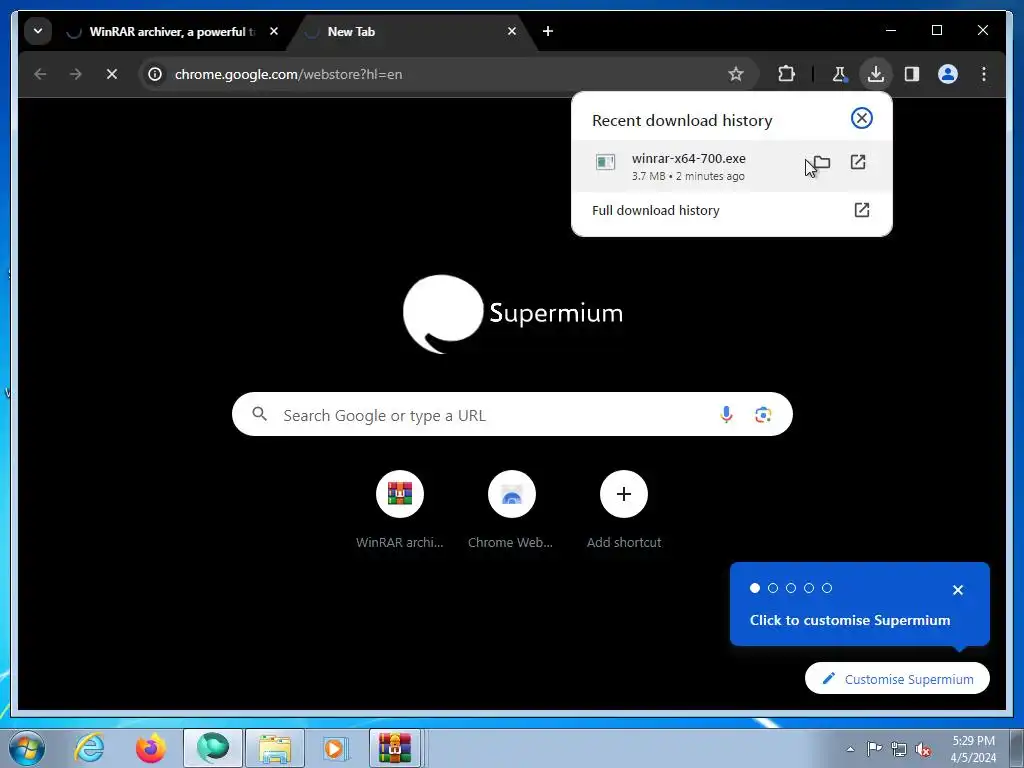The height and width of the screenshot is (768, 1024).
Task: Open the Windows Start menu
Action: click(27, 748)
